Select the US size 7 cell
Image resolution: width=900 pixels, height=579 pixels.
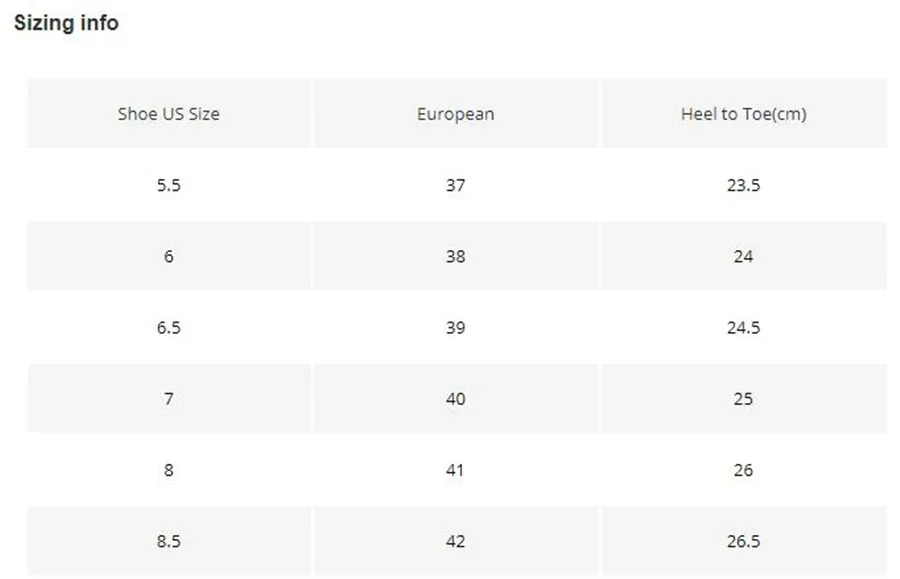pos(168,399)
